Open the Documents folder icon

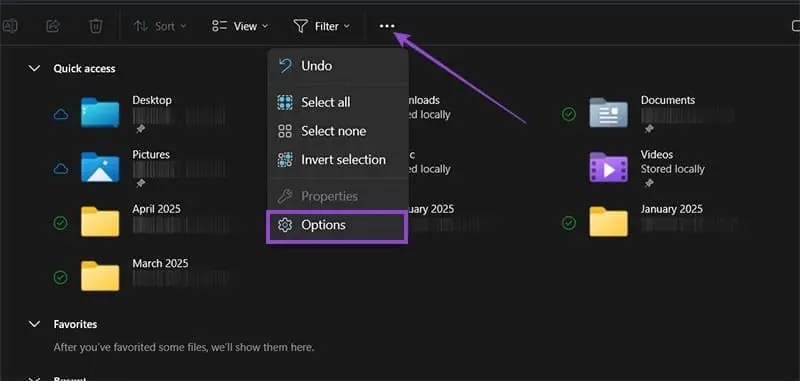[x=608, y=112]
